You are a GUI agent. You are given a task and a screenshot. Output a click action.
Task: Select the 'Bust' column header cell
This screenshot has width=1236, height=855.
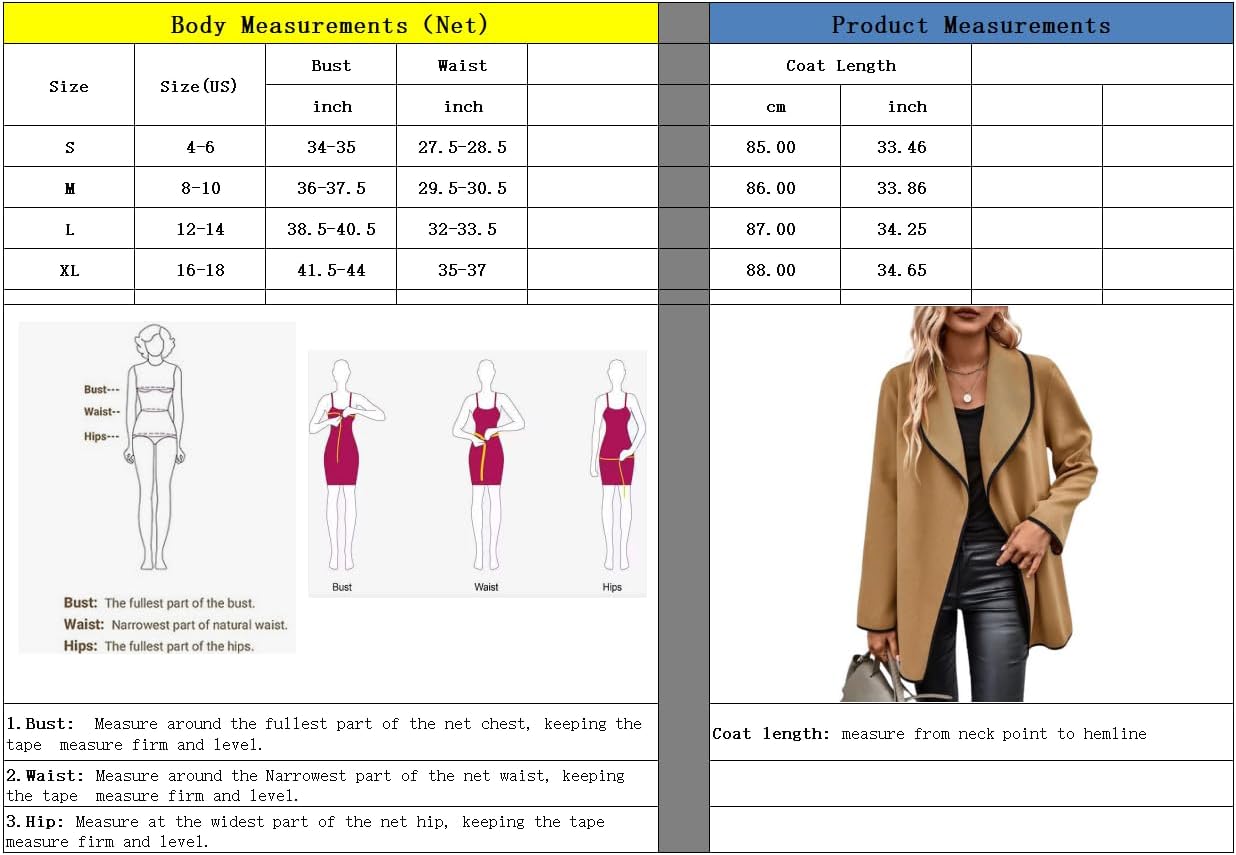coord(331,65)
